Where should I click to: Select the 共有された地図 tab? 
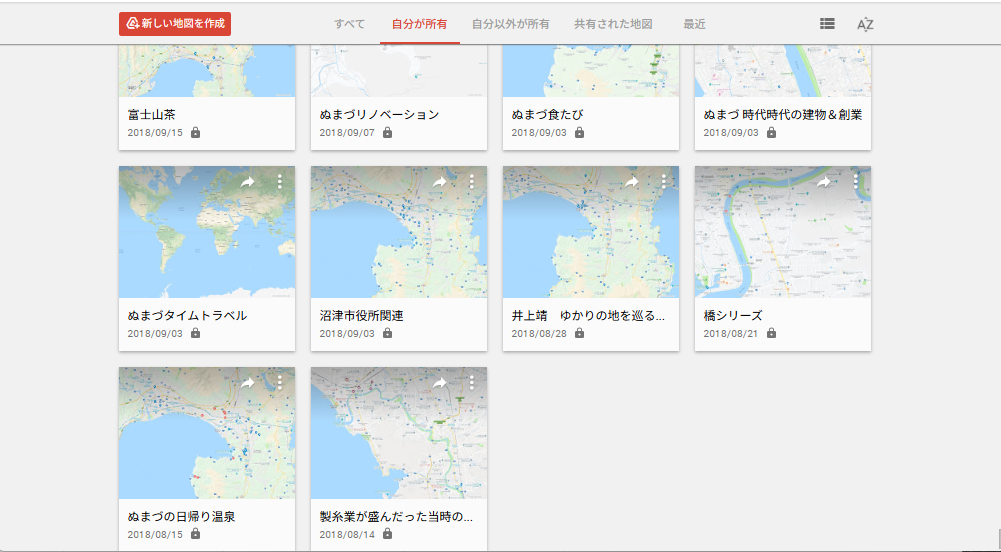(x=613, y=24)
